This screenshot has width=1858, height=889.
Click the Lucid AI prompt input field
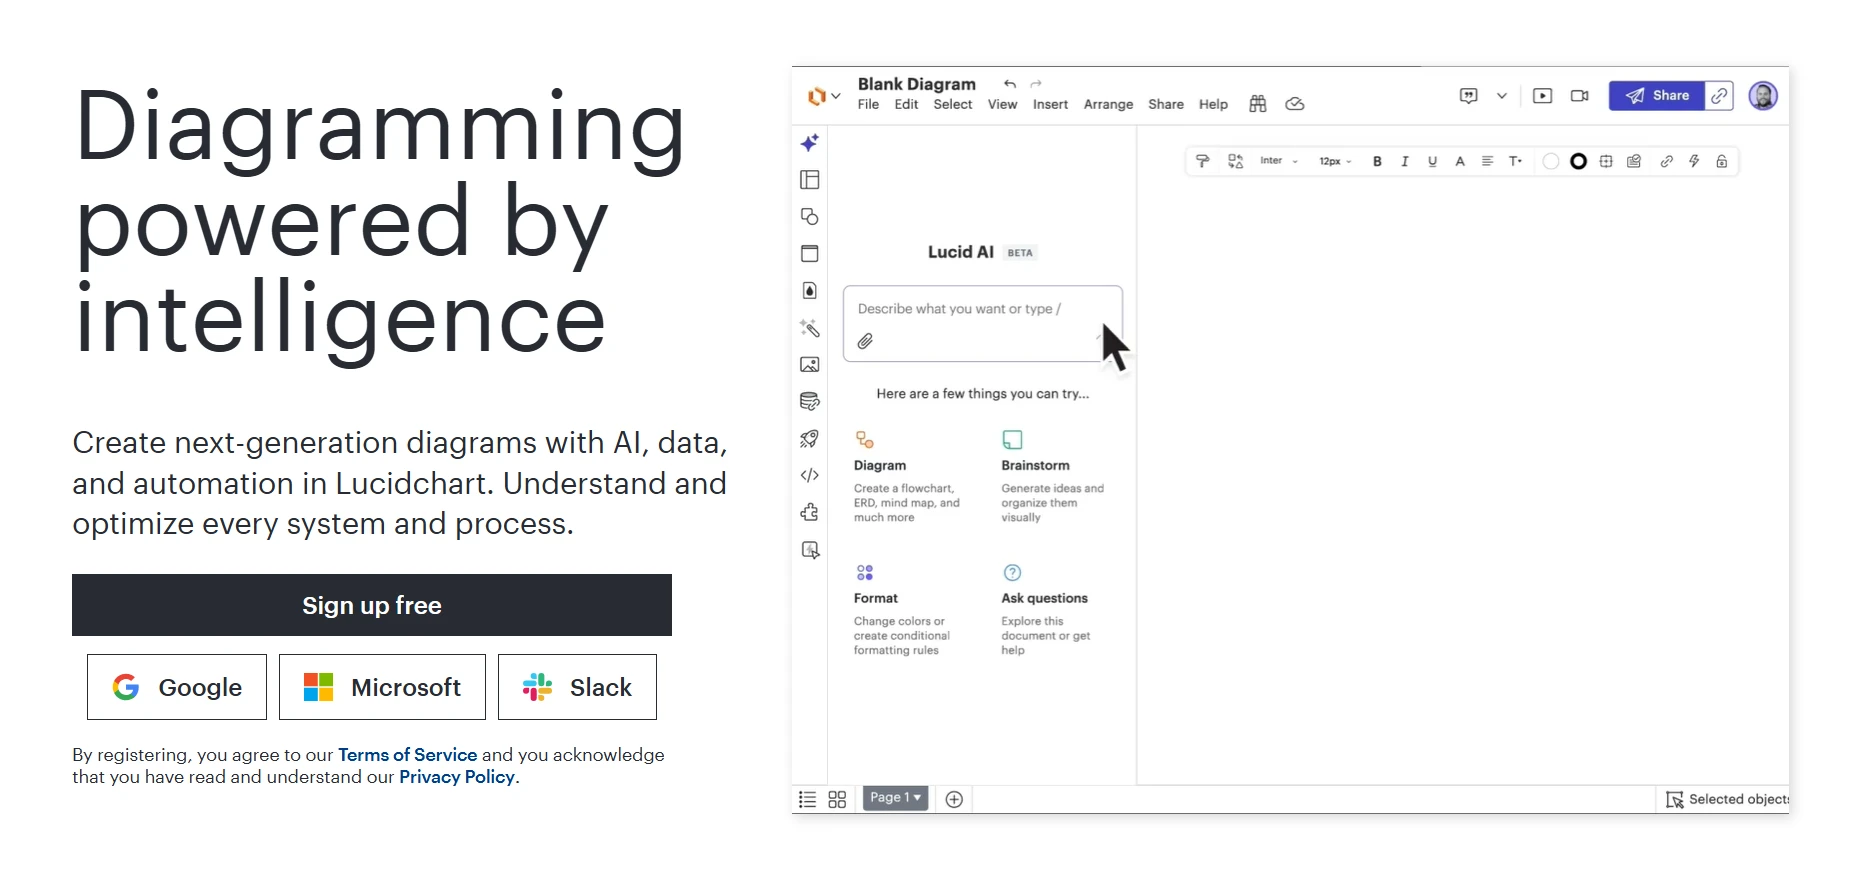point(983,323)
